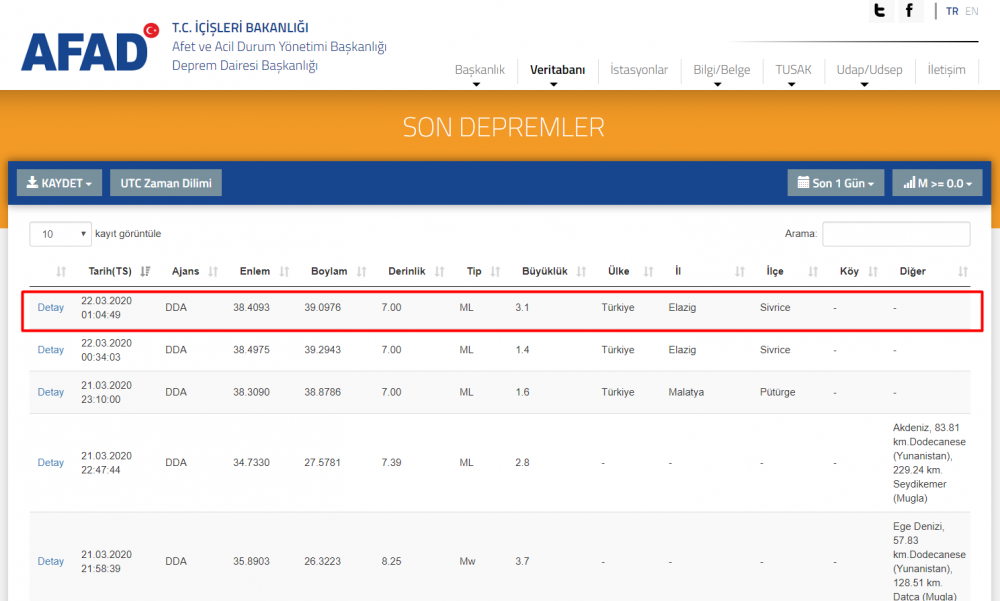Sort table by Boylam column arrows
This screenshot has width=1000, height=601.
[361, 271]
